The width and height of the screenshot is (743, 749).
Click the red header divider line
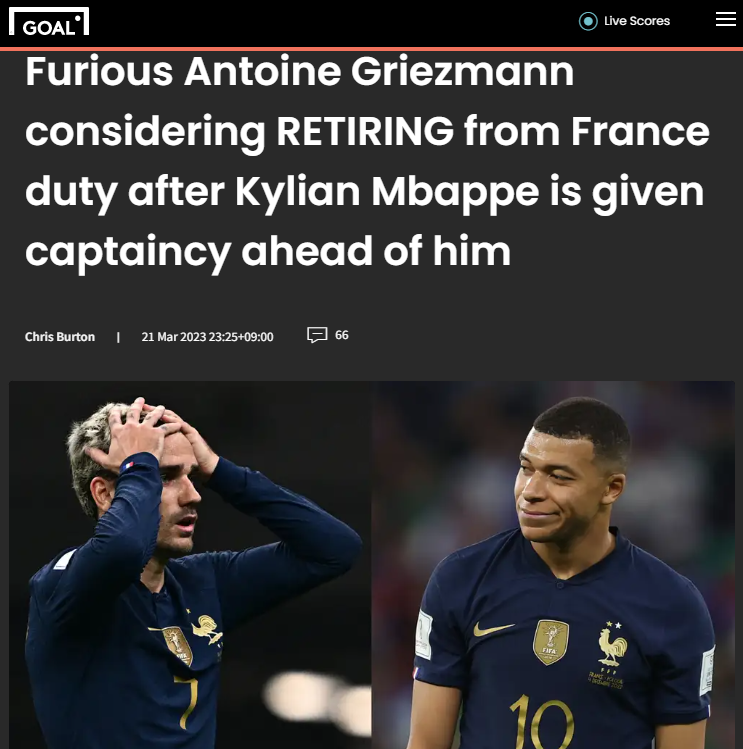pyautogui.click(x=371, y=49)
